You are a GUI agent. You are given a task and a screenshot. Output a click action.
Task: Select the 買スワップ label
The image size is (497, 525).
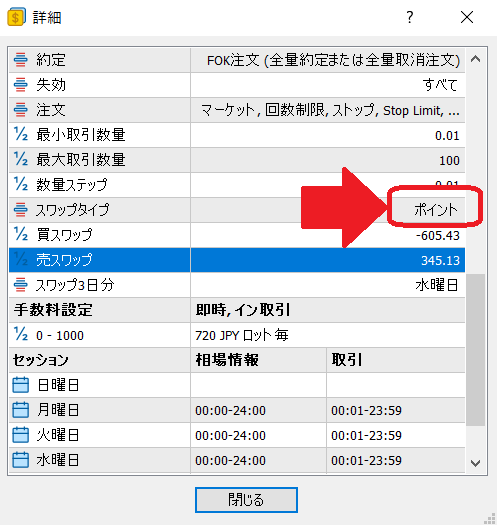tap(64, 235)
